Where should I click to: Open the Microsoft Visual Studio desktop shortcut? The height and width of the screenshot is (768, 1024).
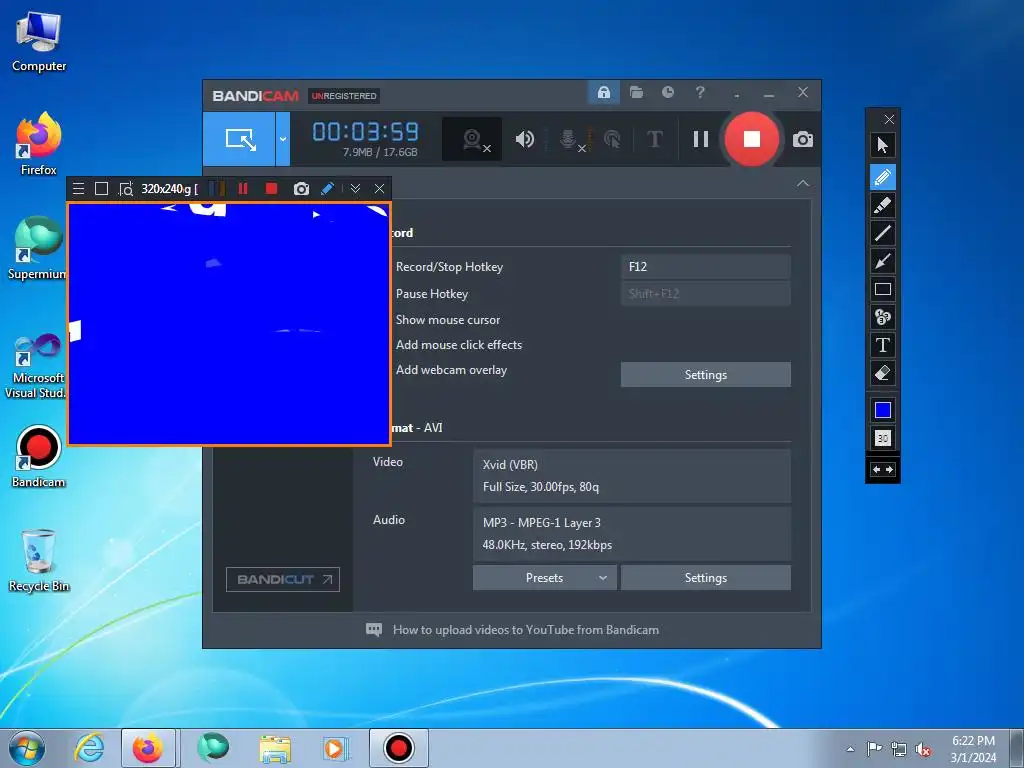point(36,366)
